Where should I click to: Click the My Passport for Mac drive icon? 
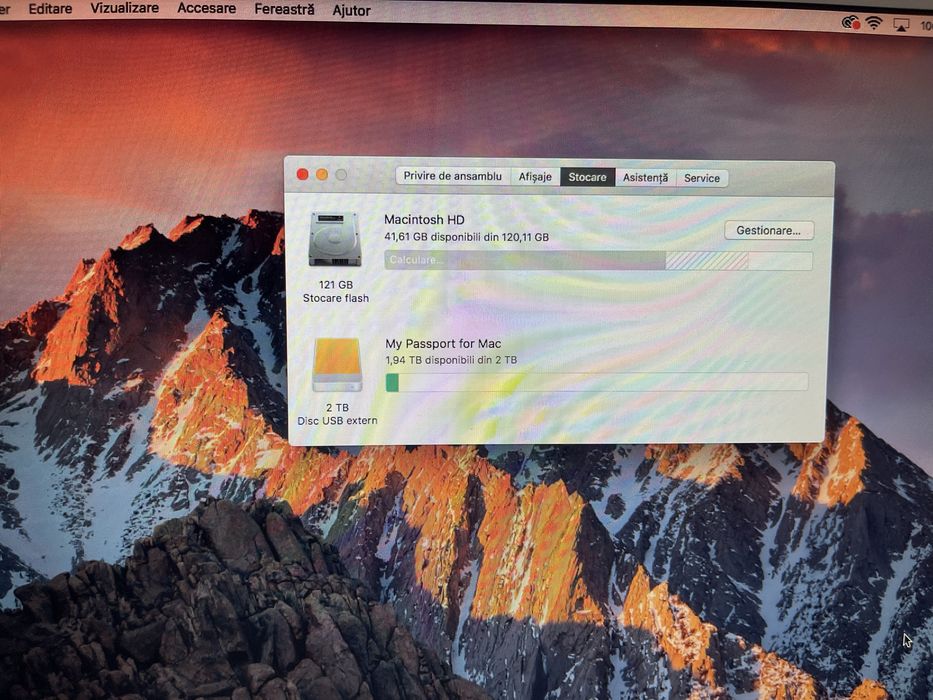pos(337,364)
